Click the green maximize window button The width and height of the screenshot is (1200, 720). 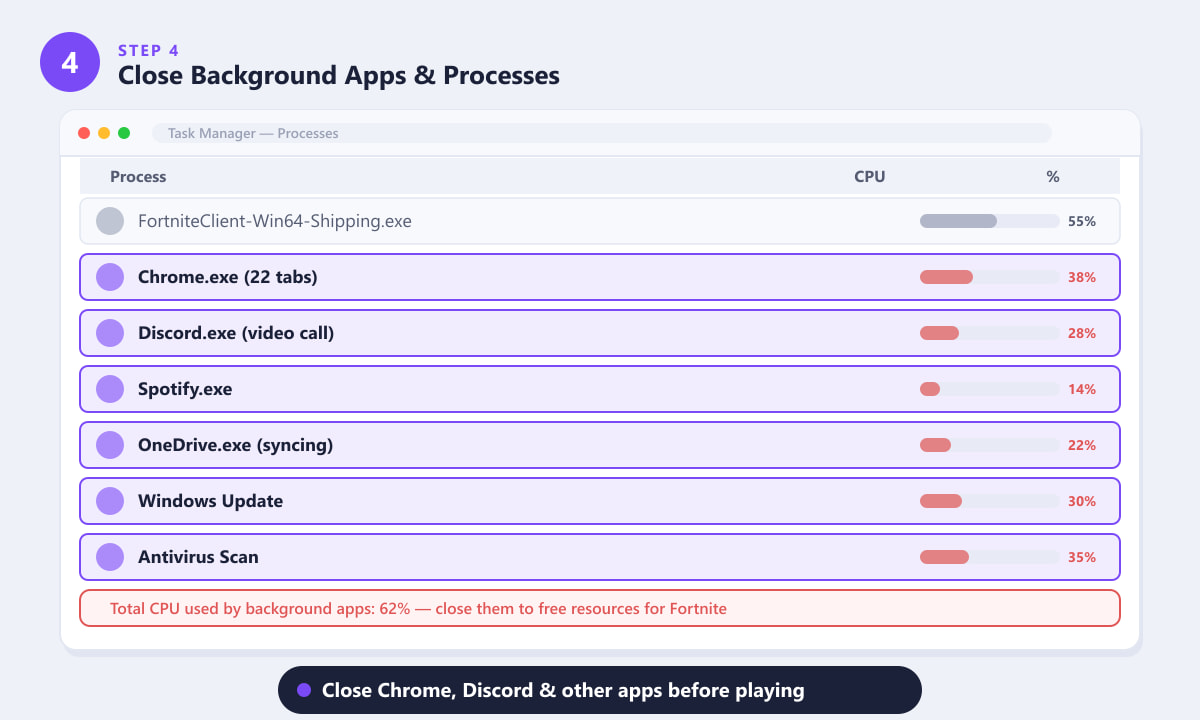[124, 133]
